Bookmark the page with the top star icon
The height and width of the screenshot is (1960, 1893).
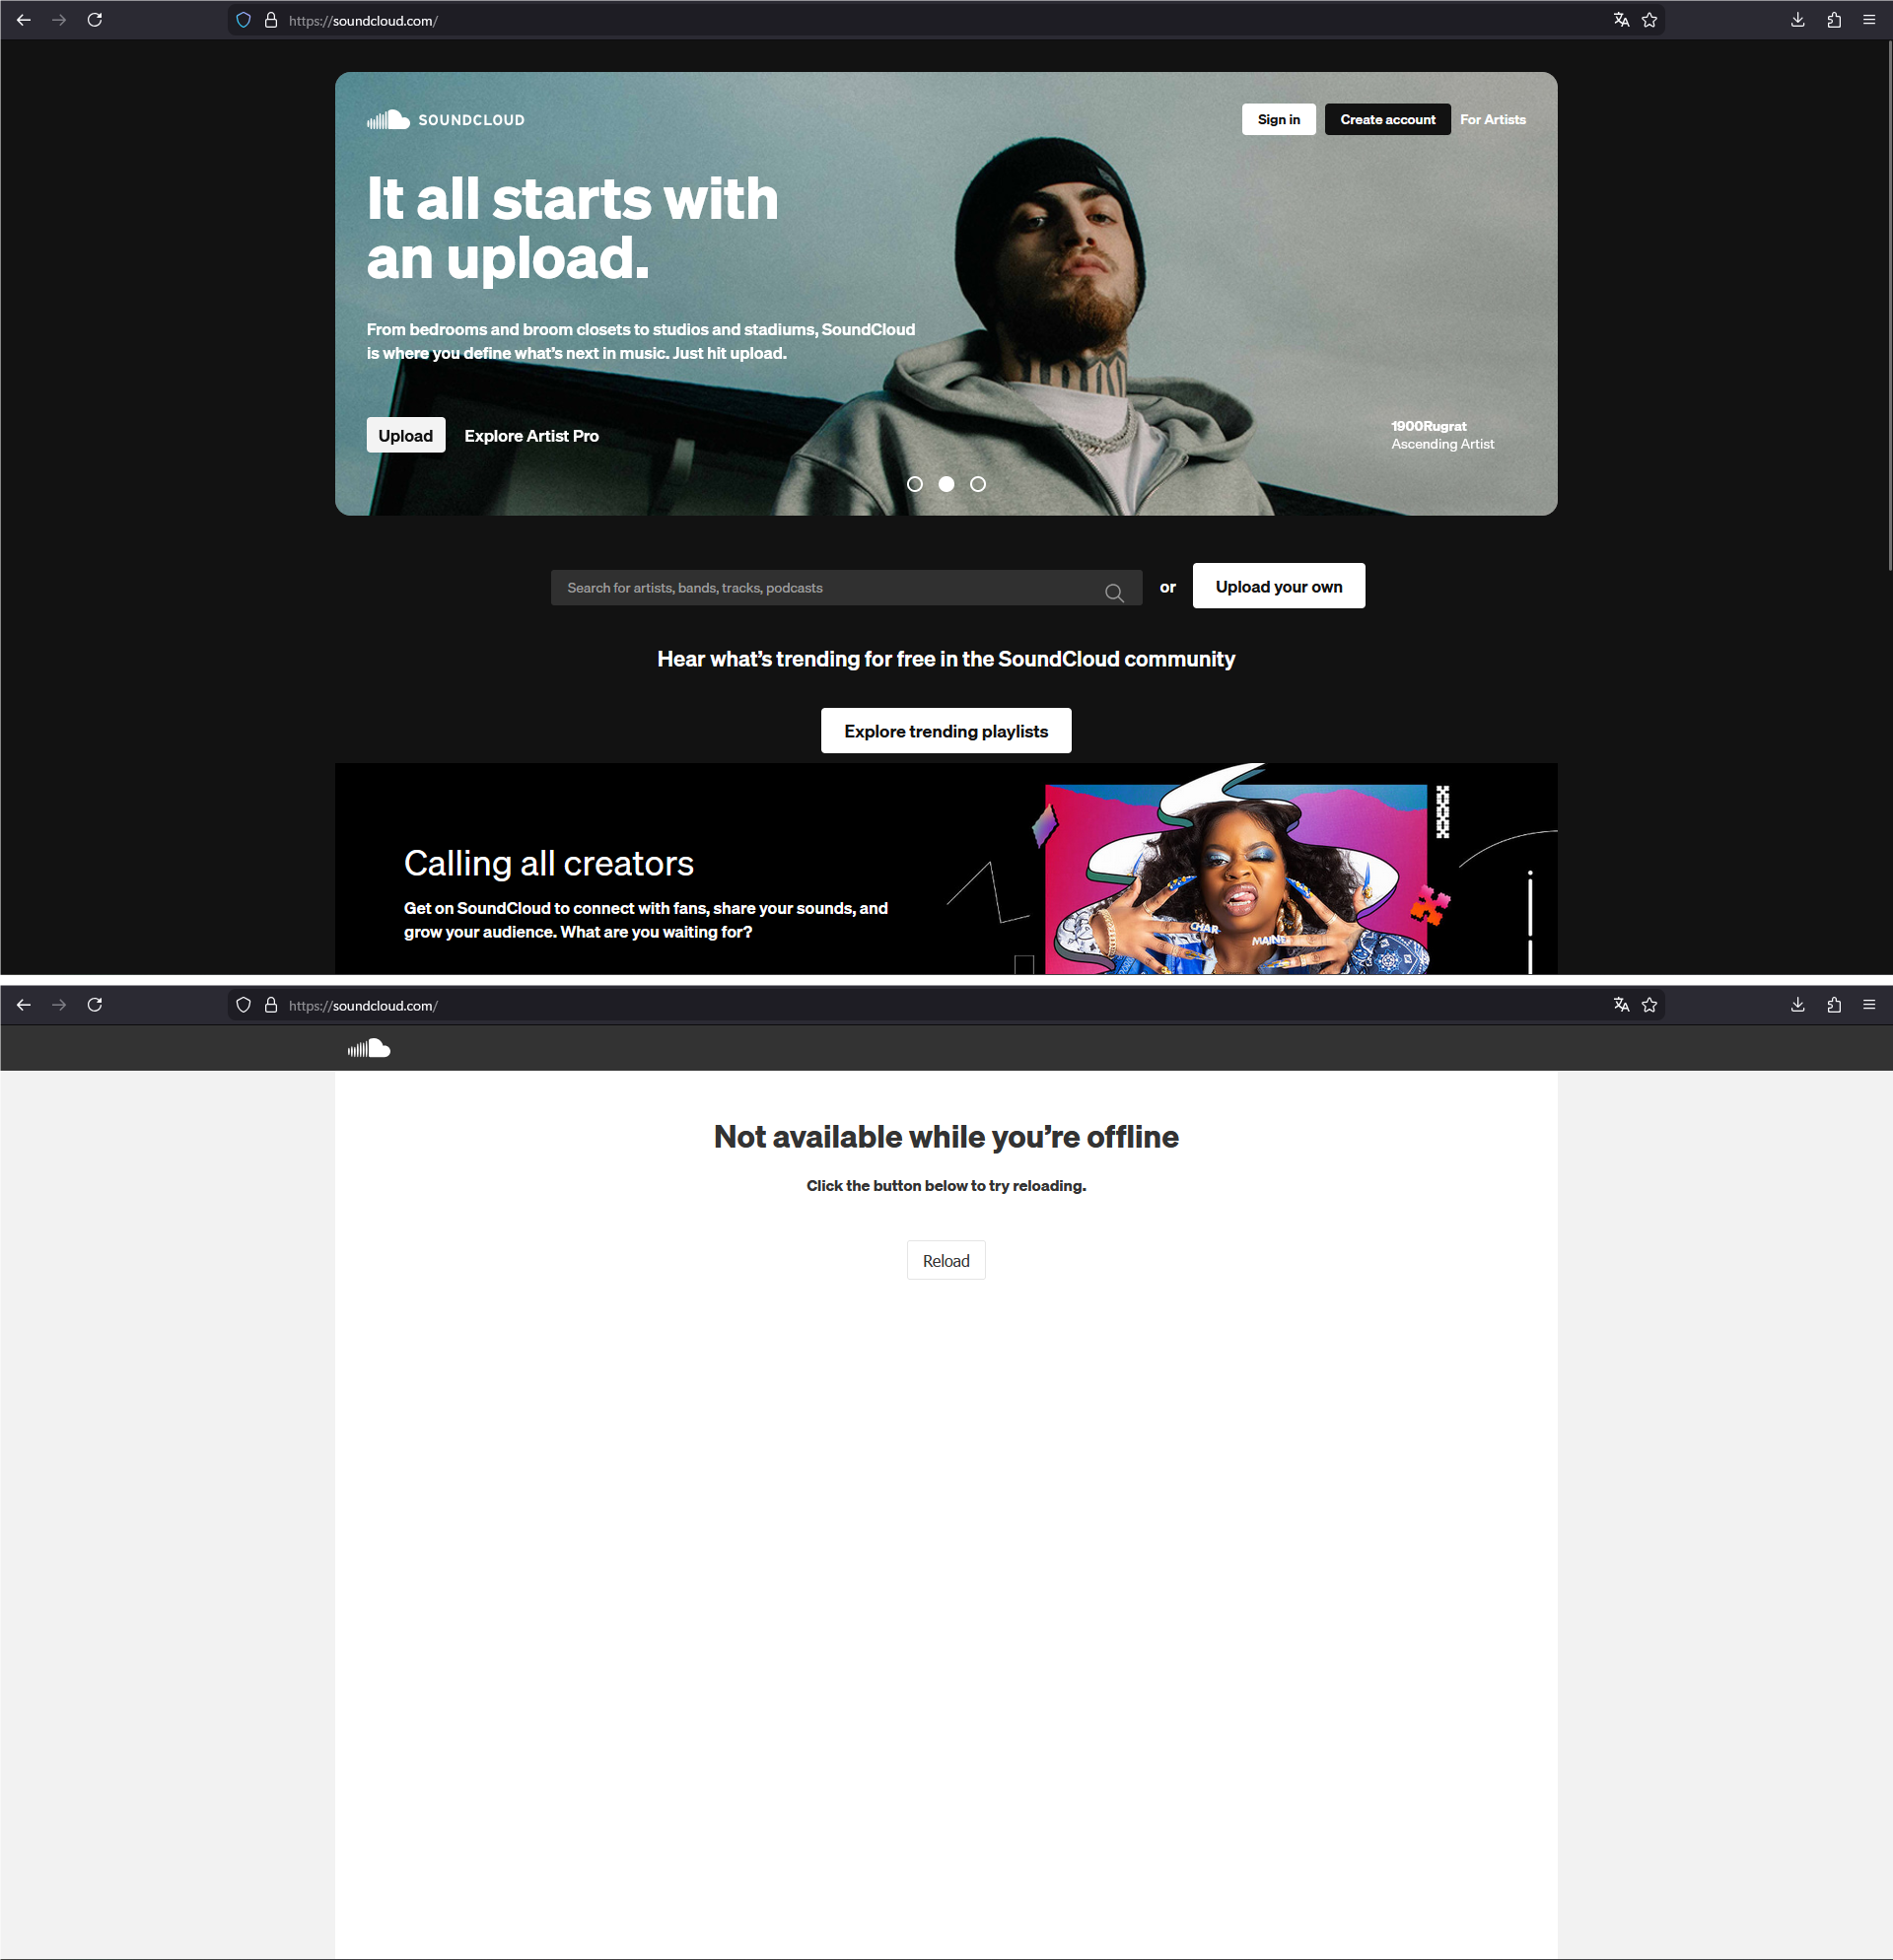tap(1649, 20)
